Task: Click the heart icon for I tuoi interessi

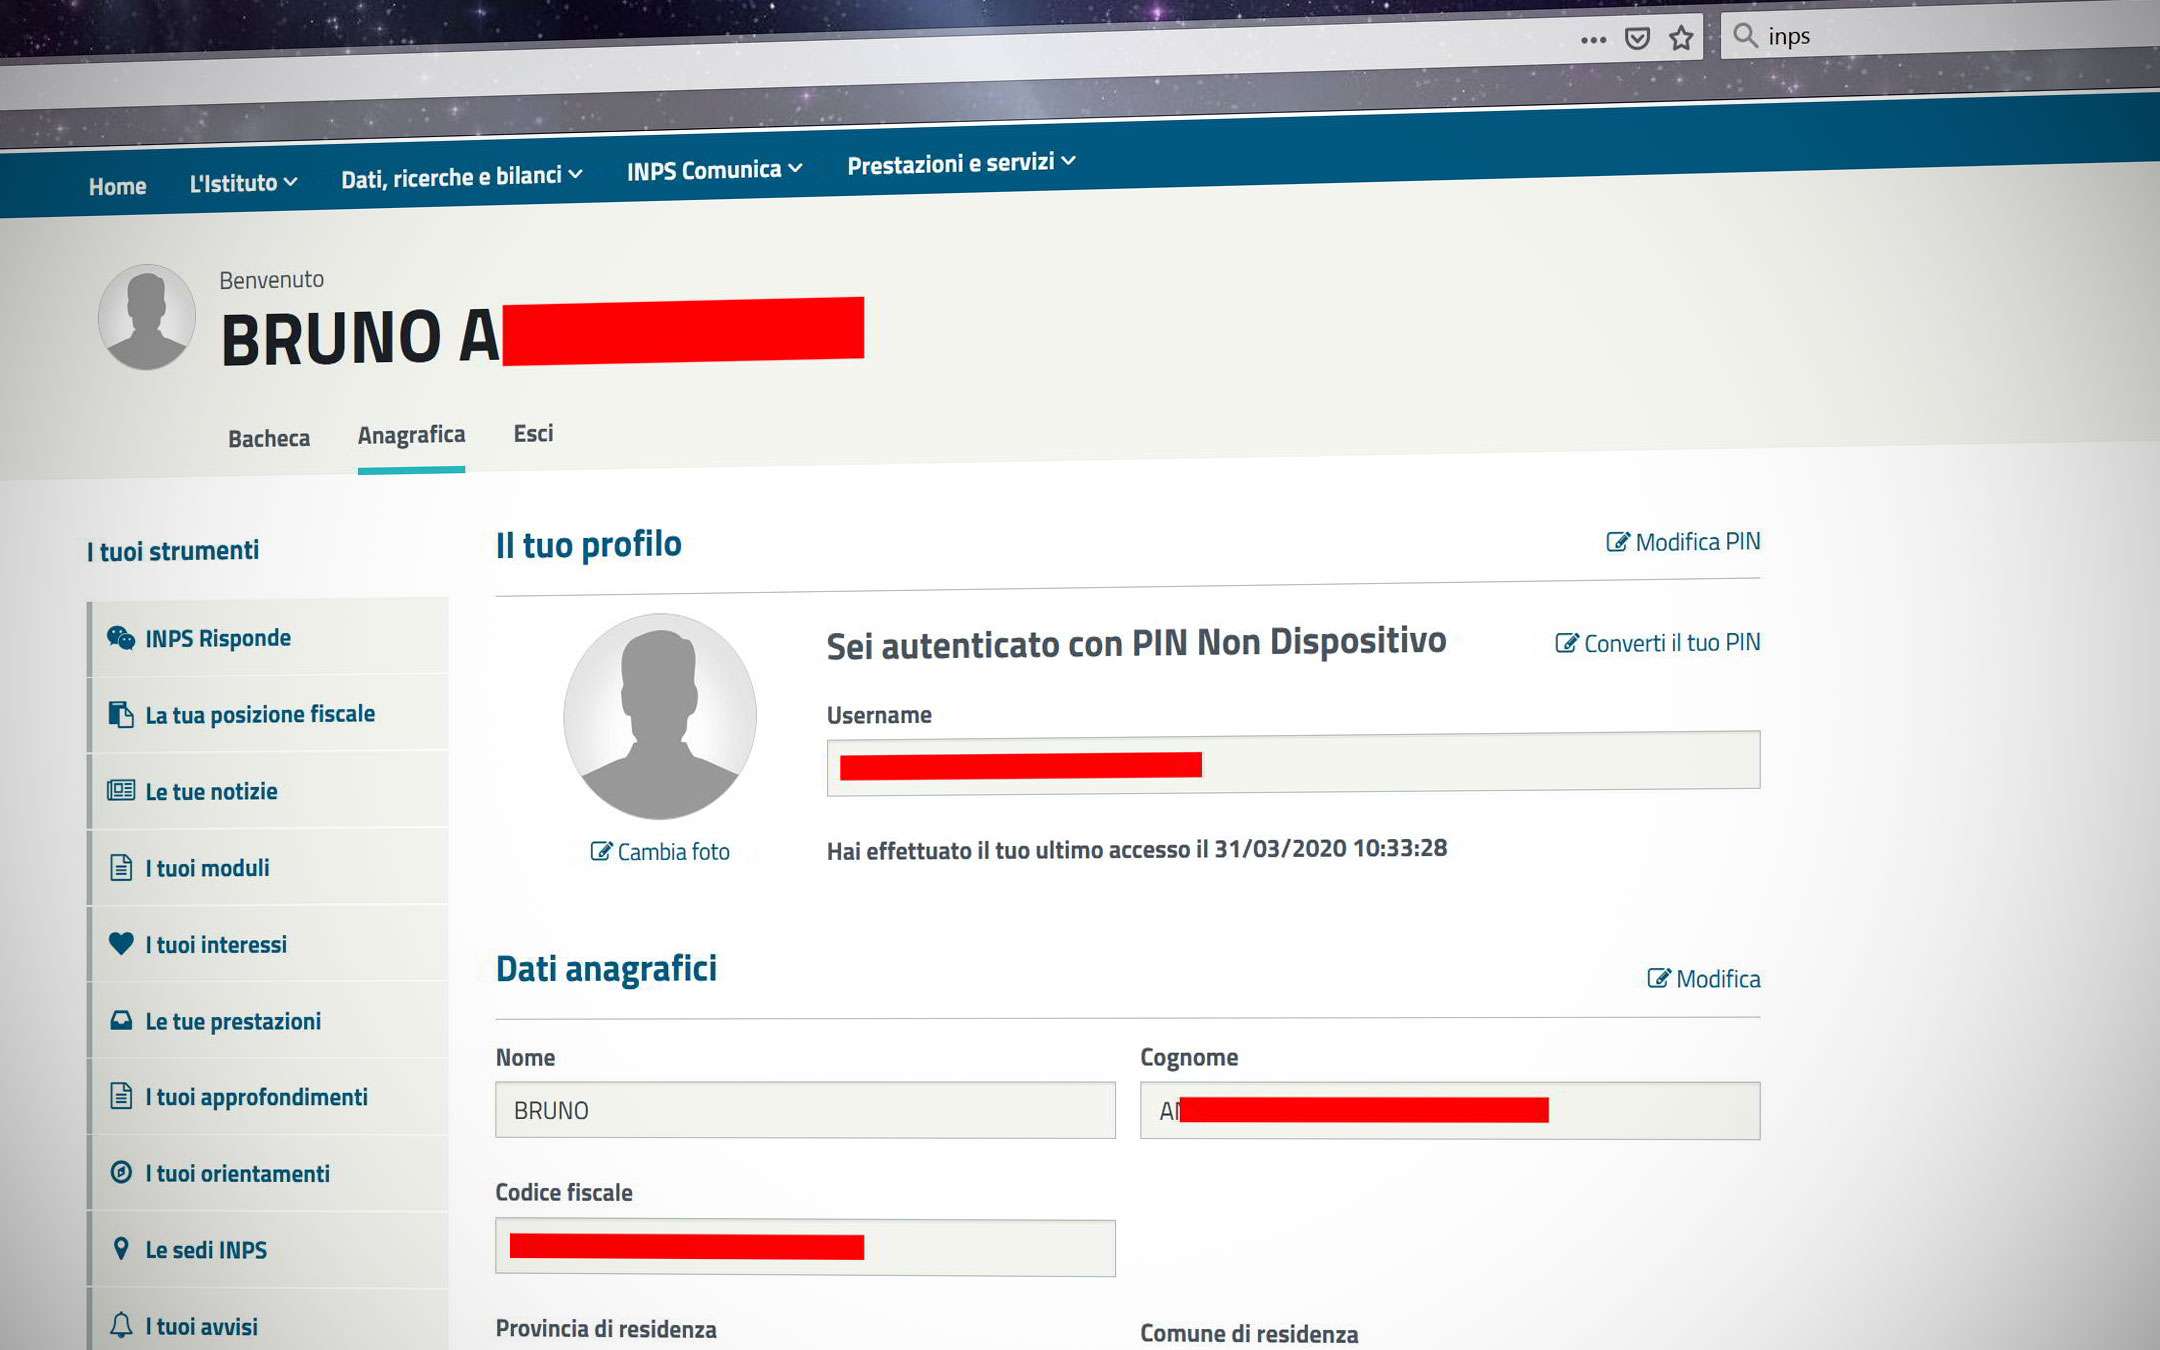Action: [x=121, y=943]
